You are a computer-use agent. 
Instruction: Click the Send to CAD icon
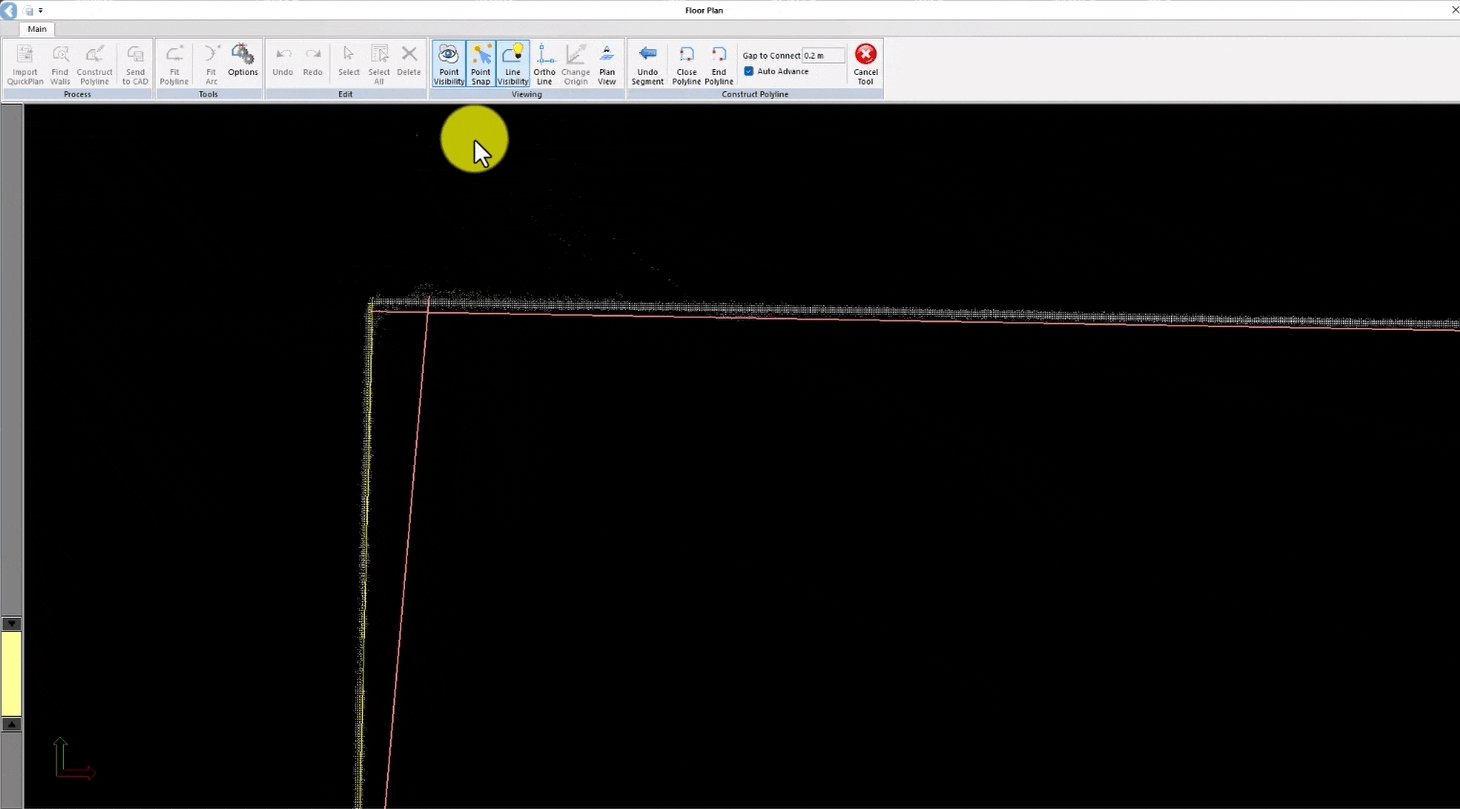(x=134, y=63)
